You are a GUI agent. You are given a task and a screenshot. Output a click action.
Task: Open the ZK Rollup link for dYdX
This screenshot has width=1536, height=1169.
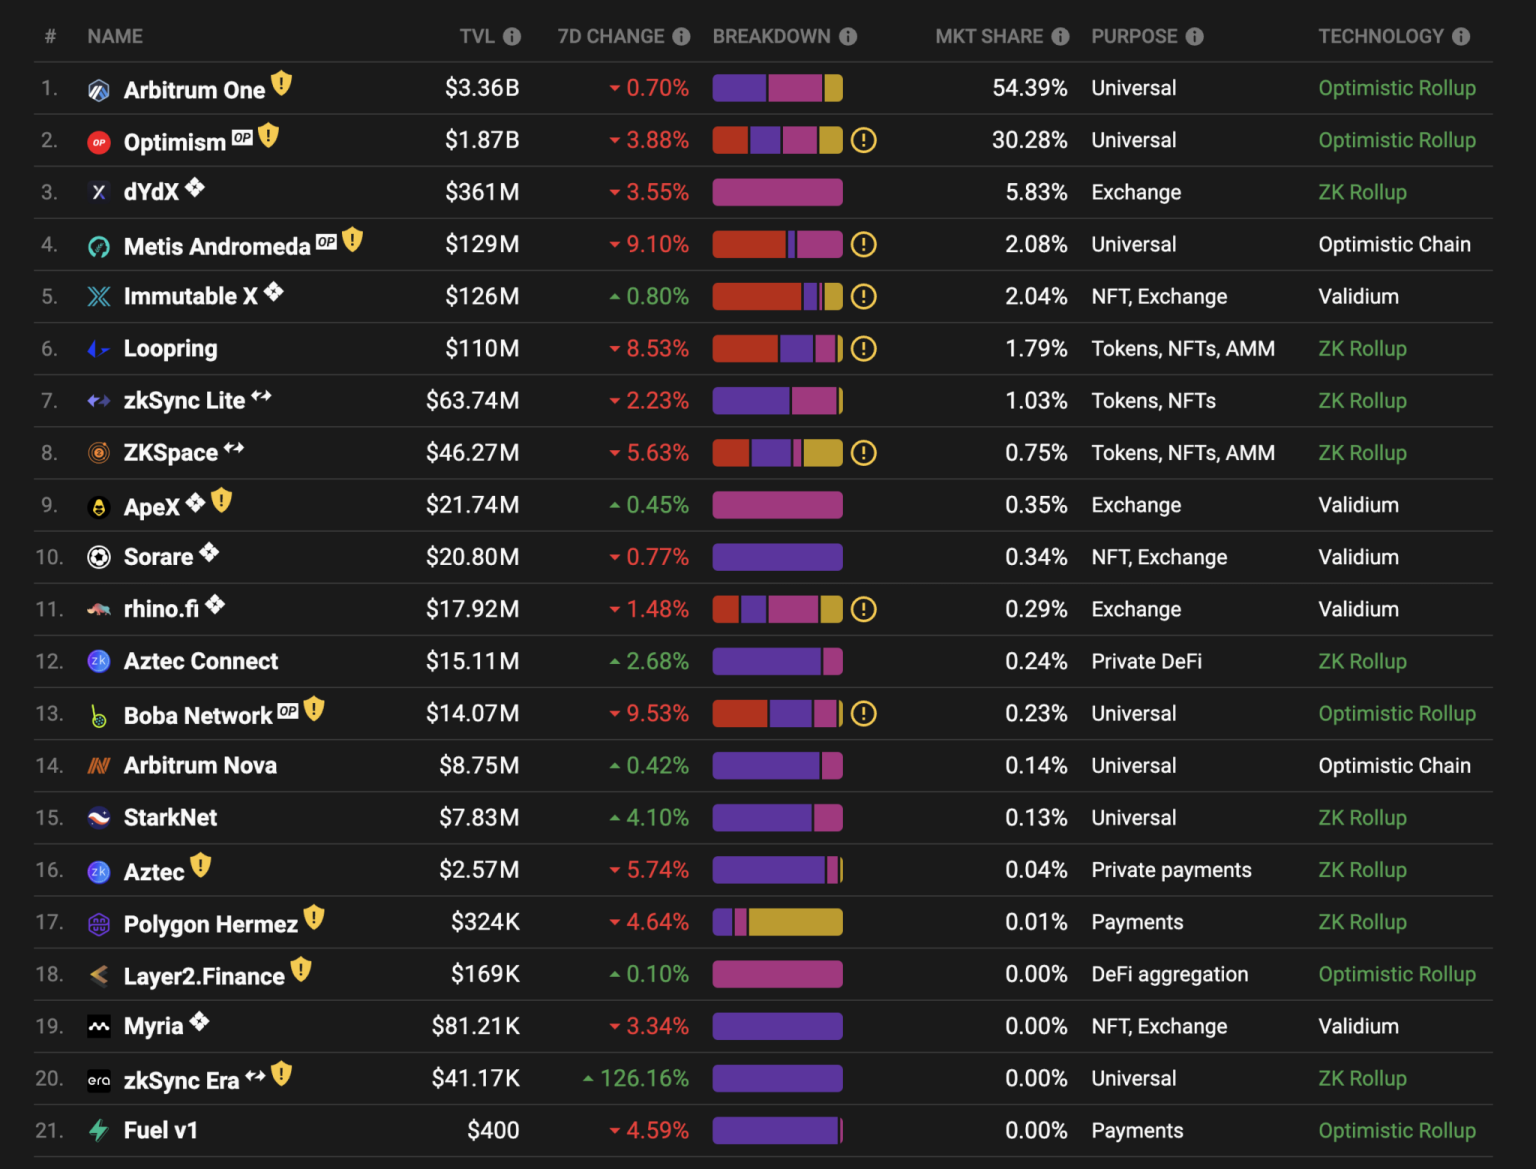pos(1362,192)
